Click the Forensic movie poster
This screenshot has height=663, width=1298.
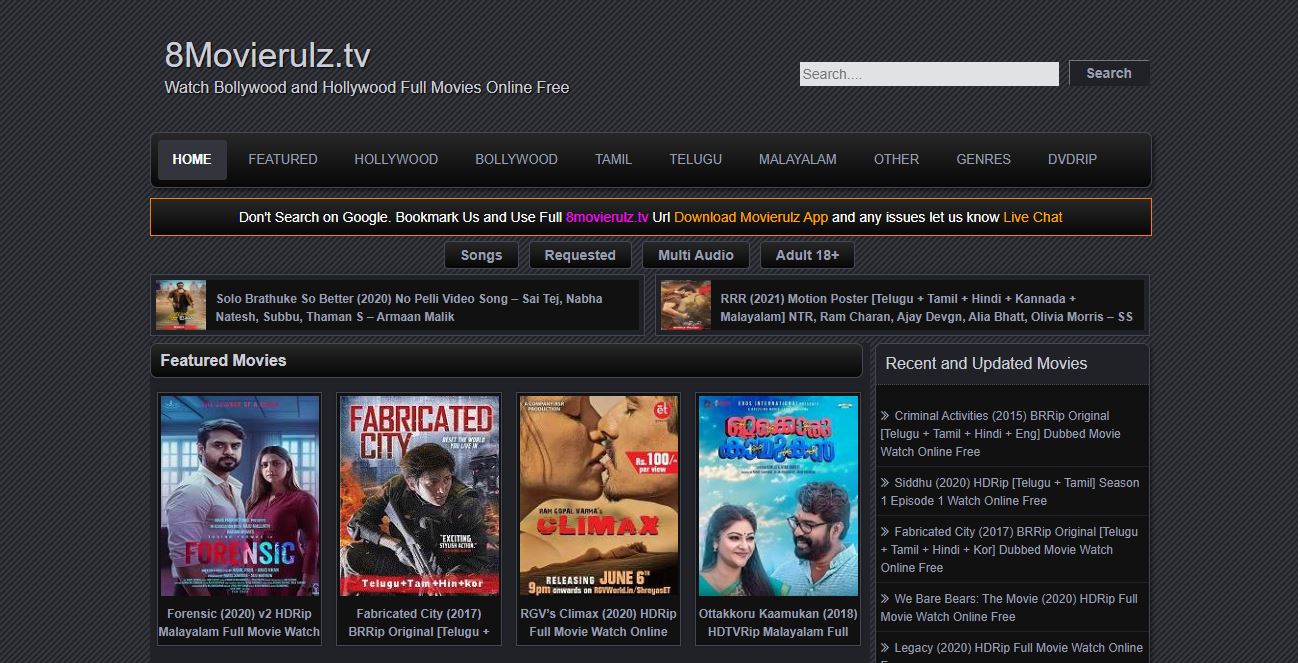(x=240, y=496)
